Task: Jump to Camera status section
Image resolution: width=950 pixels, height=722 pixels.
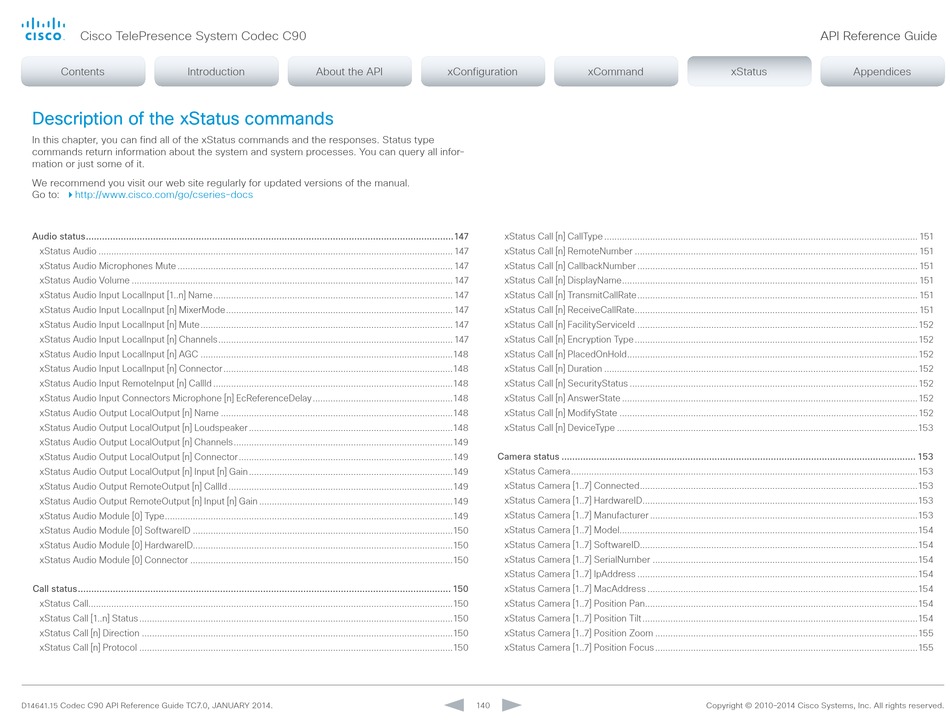Action: [716, 457]
